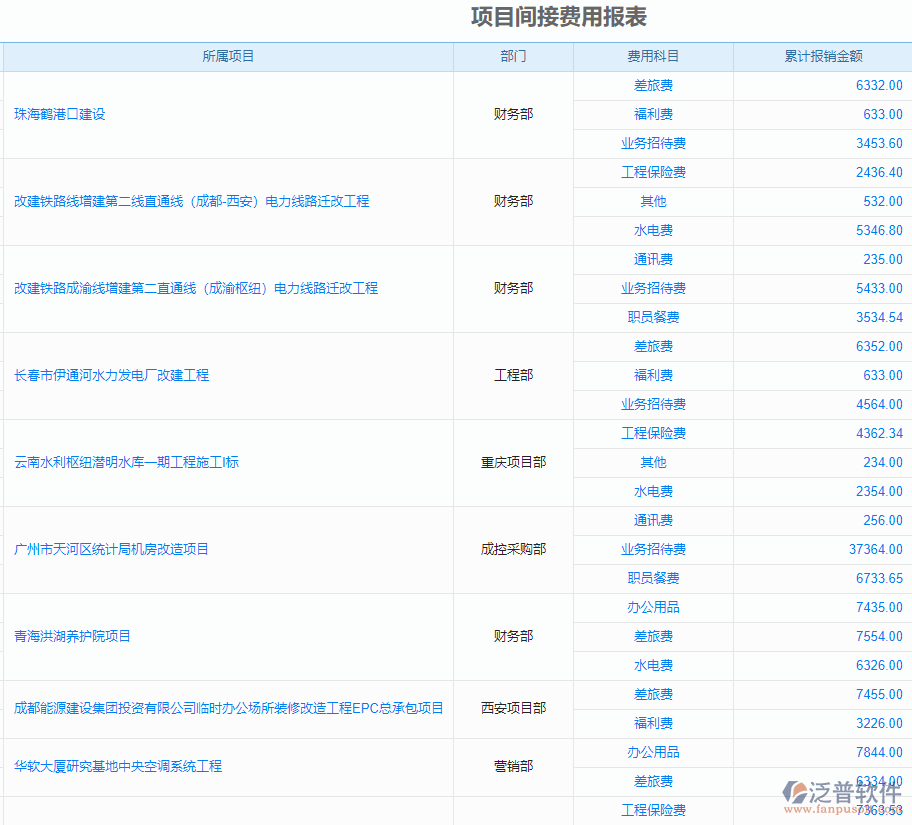The height and width of the screenshot is (825, 912).
Task: Open the 珠海鹤港口建设 project link
Action: coord(62,114)
